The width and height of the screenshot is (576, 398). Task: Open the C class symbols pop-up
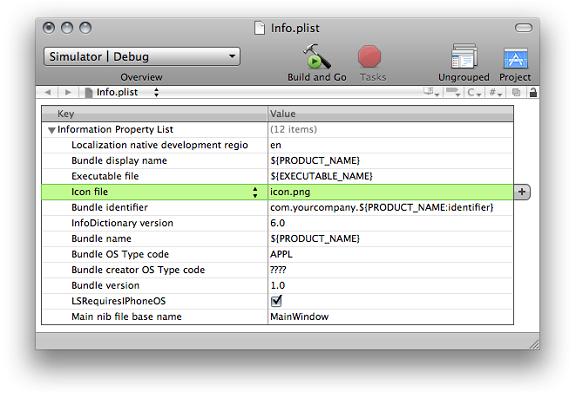pyautogui.click(x=474, y=92)
